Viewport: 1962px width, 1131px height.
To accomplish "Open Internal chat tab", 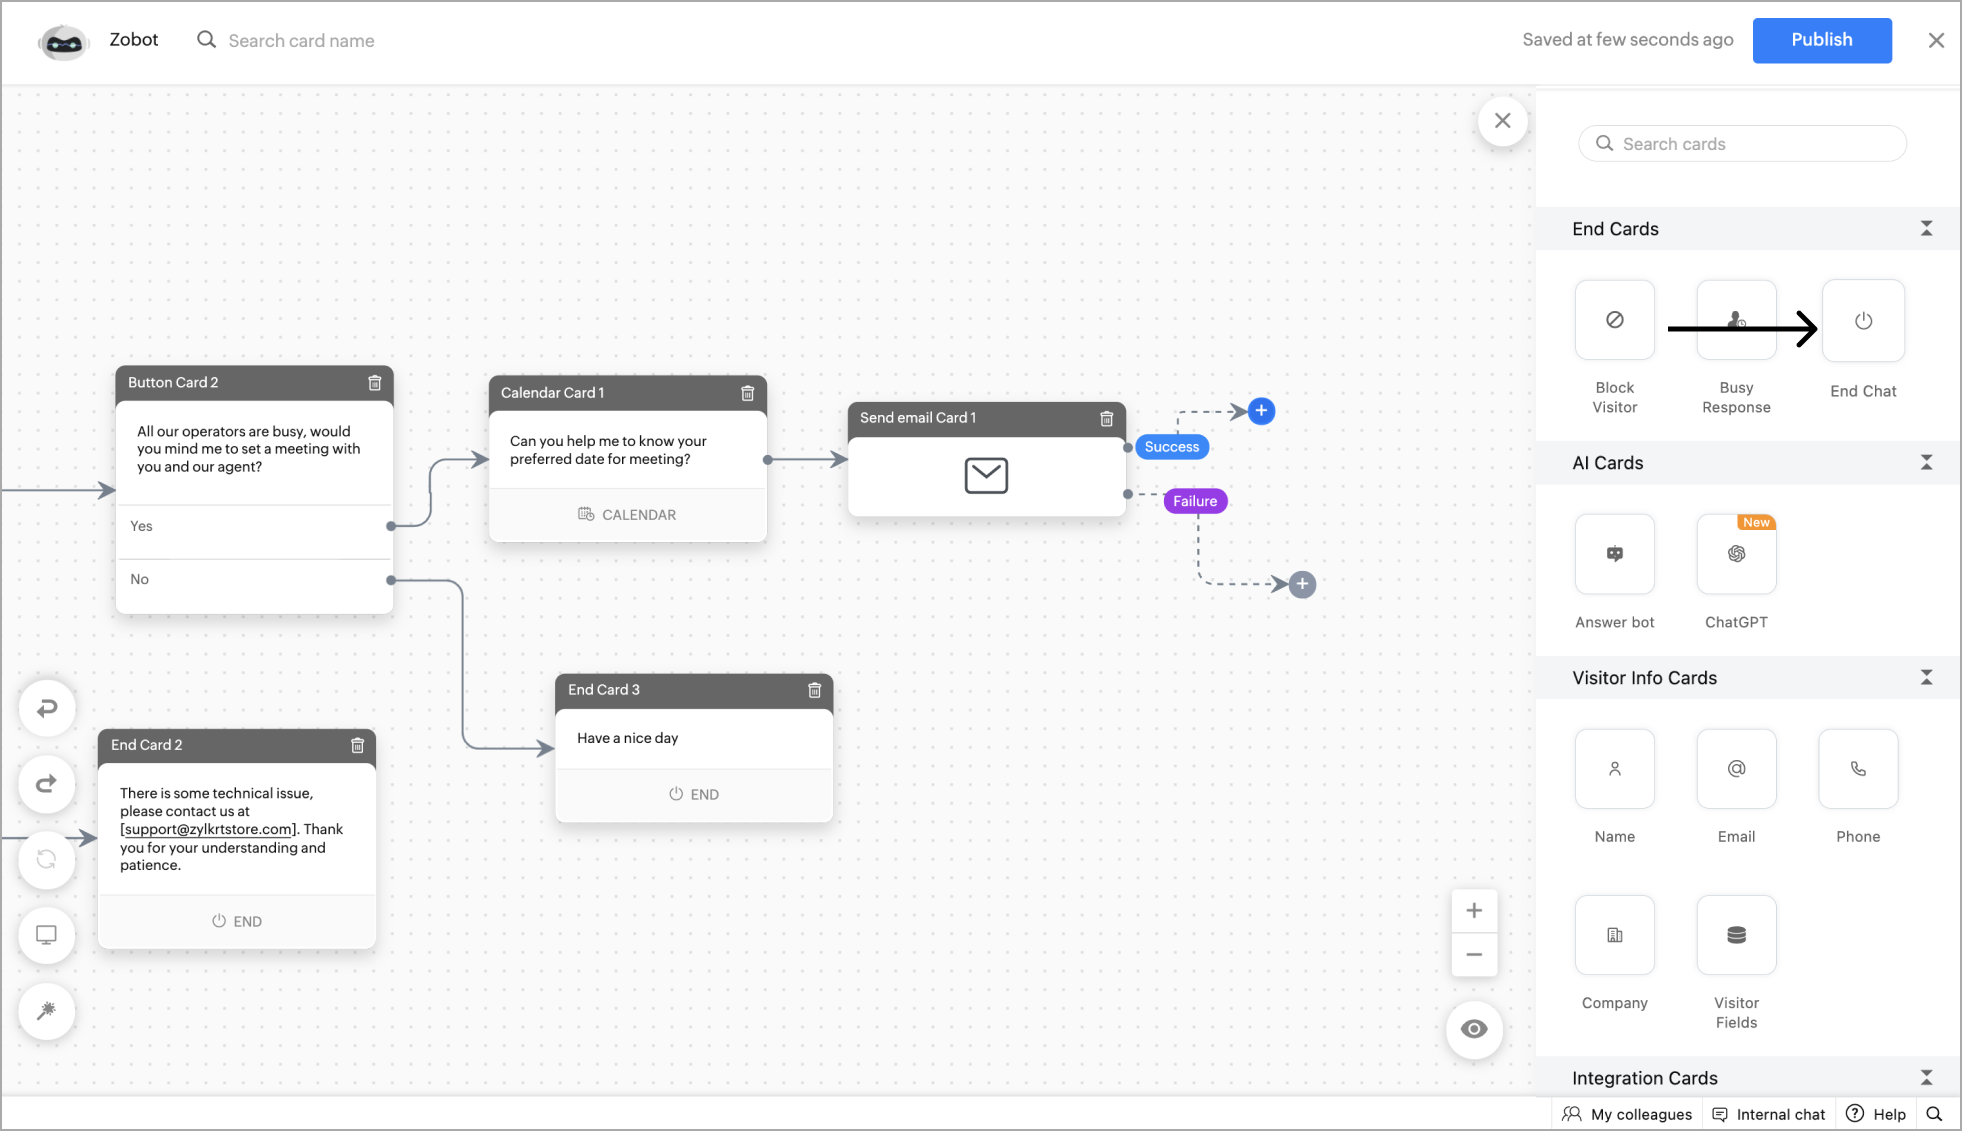I will coord(1769,1114).
